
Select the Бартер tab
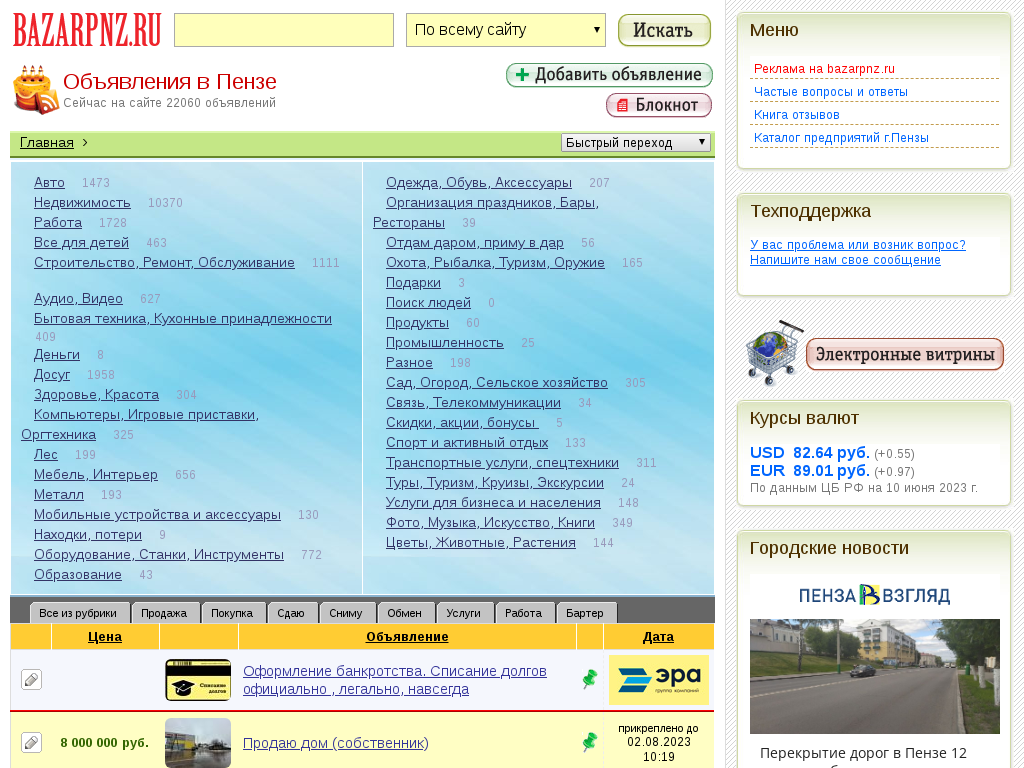[x=584, y=613]
